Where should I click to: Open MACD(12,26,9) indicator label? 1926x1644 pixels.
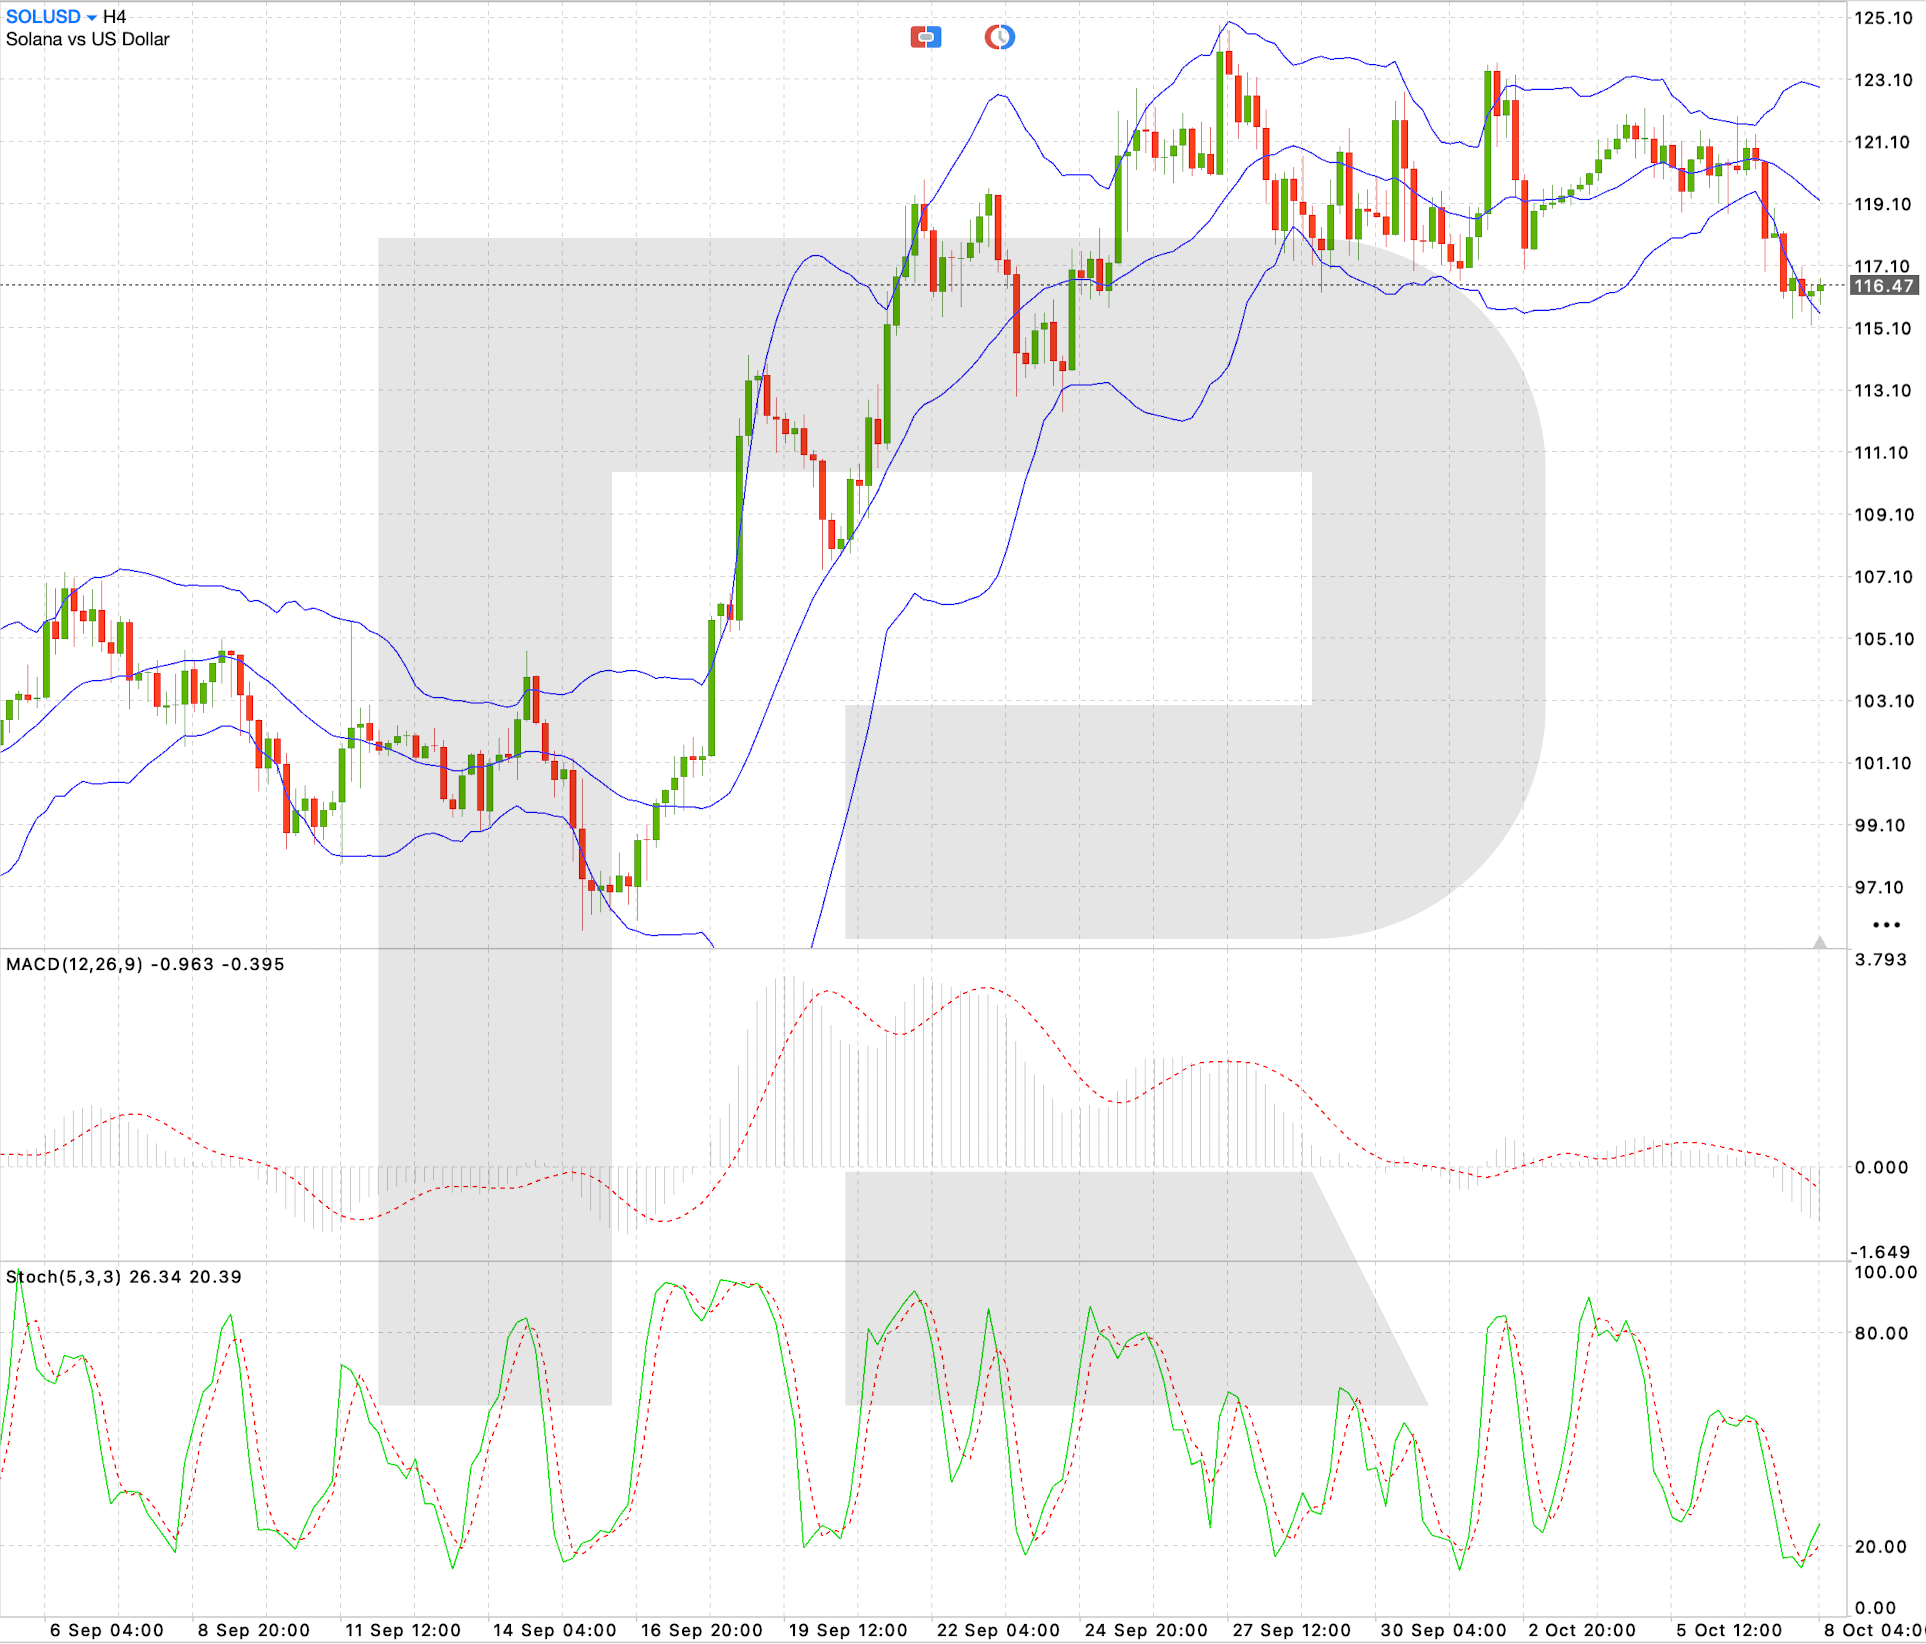75,964
